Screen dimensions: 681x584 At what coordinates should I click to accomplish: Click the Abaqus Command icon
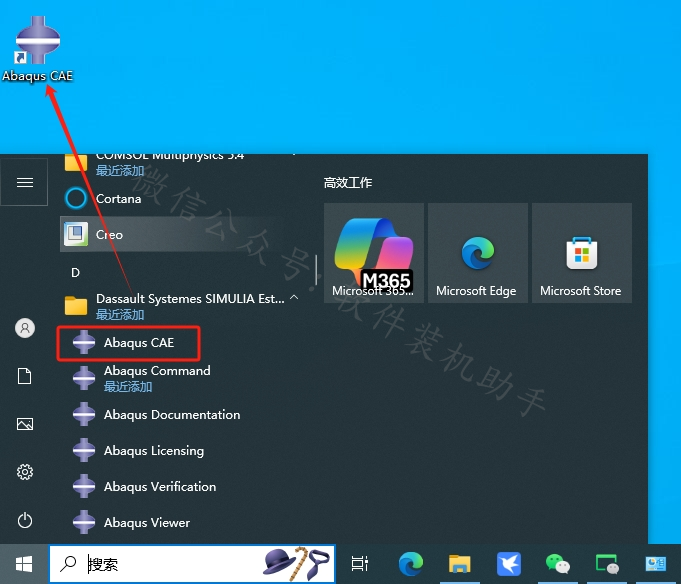coord(84,378)
